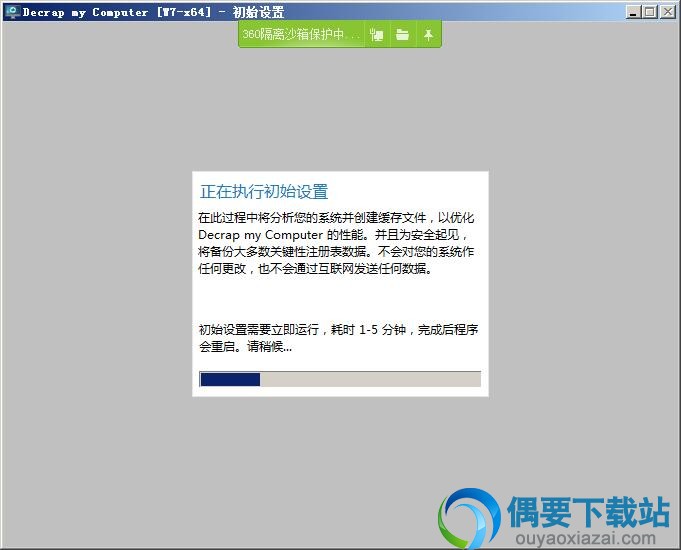Screen dimensions: 681x550
Task: Minimize the Decrap my Computer window
Action: 633,12
